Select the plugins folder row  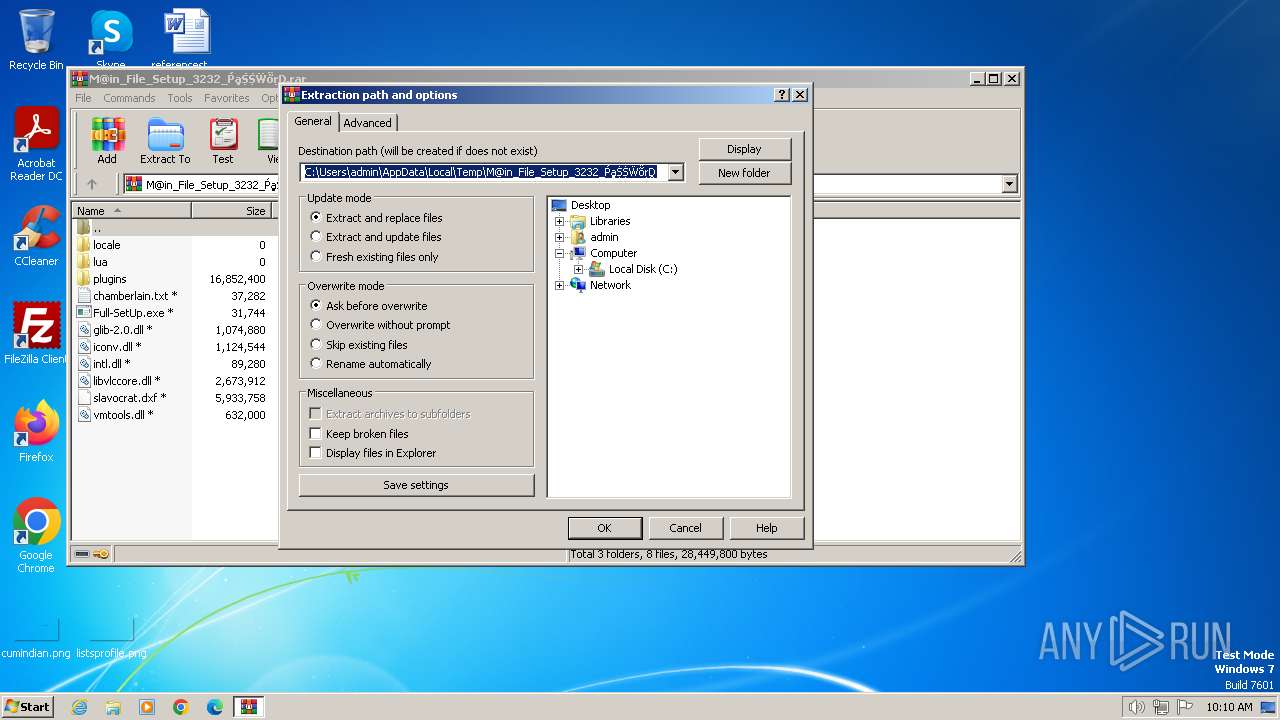coord(172,279)
